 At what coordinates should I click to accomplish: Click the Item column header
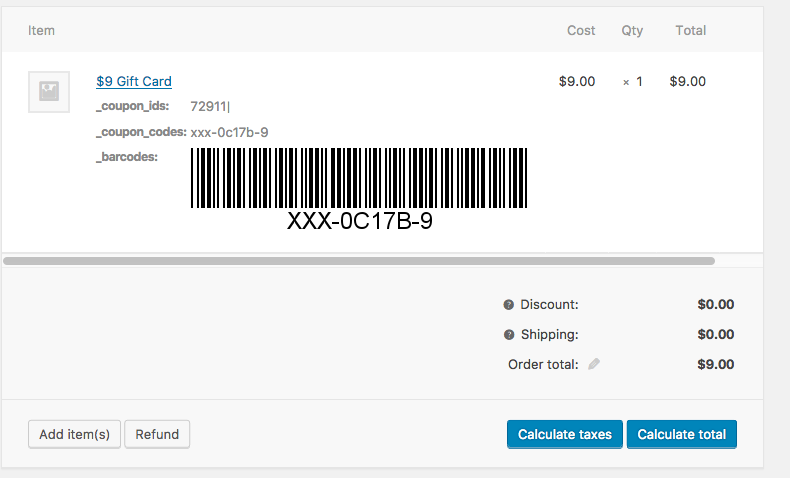click(41, 31)
